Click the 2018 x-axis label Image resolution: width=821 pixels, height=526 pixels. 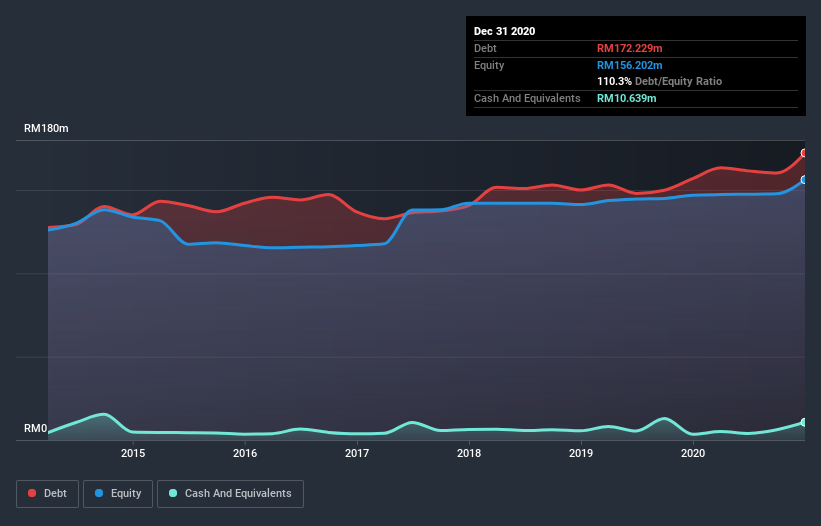click(469, 453)
